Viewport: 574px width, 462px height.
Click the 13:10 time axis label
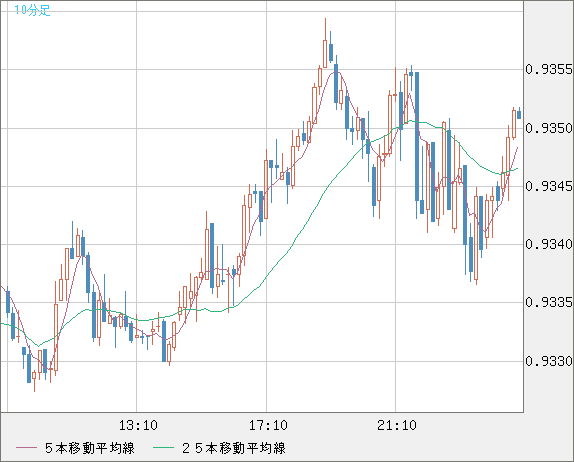(x=138, y=425)
